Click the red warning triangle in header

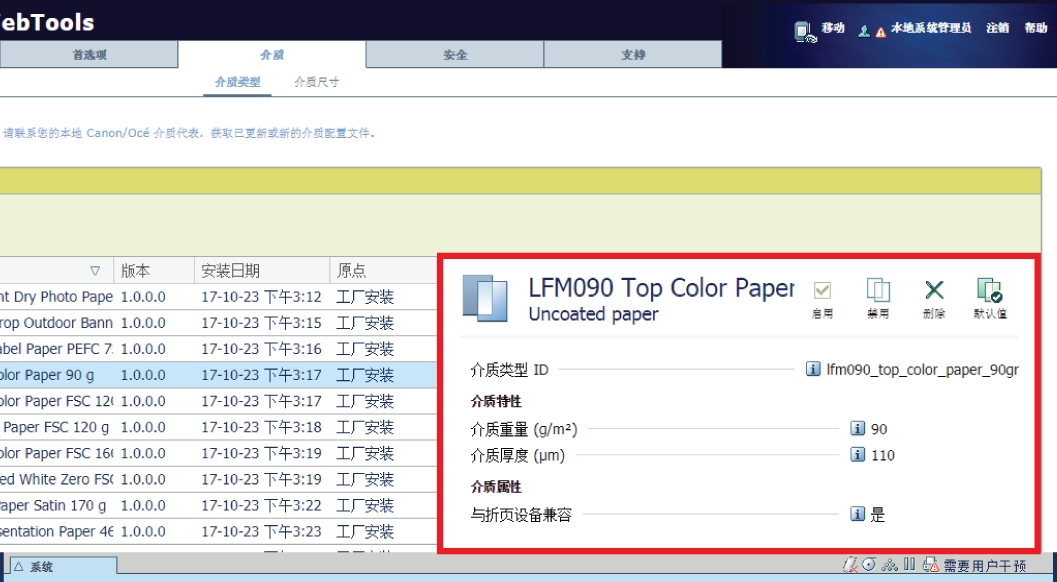pos(880,32)
